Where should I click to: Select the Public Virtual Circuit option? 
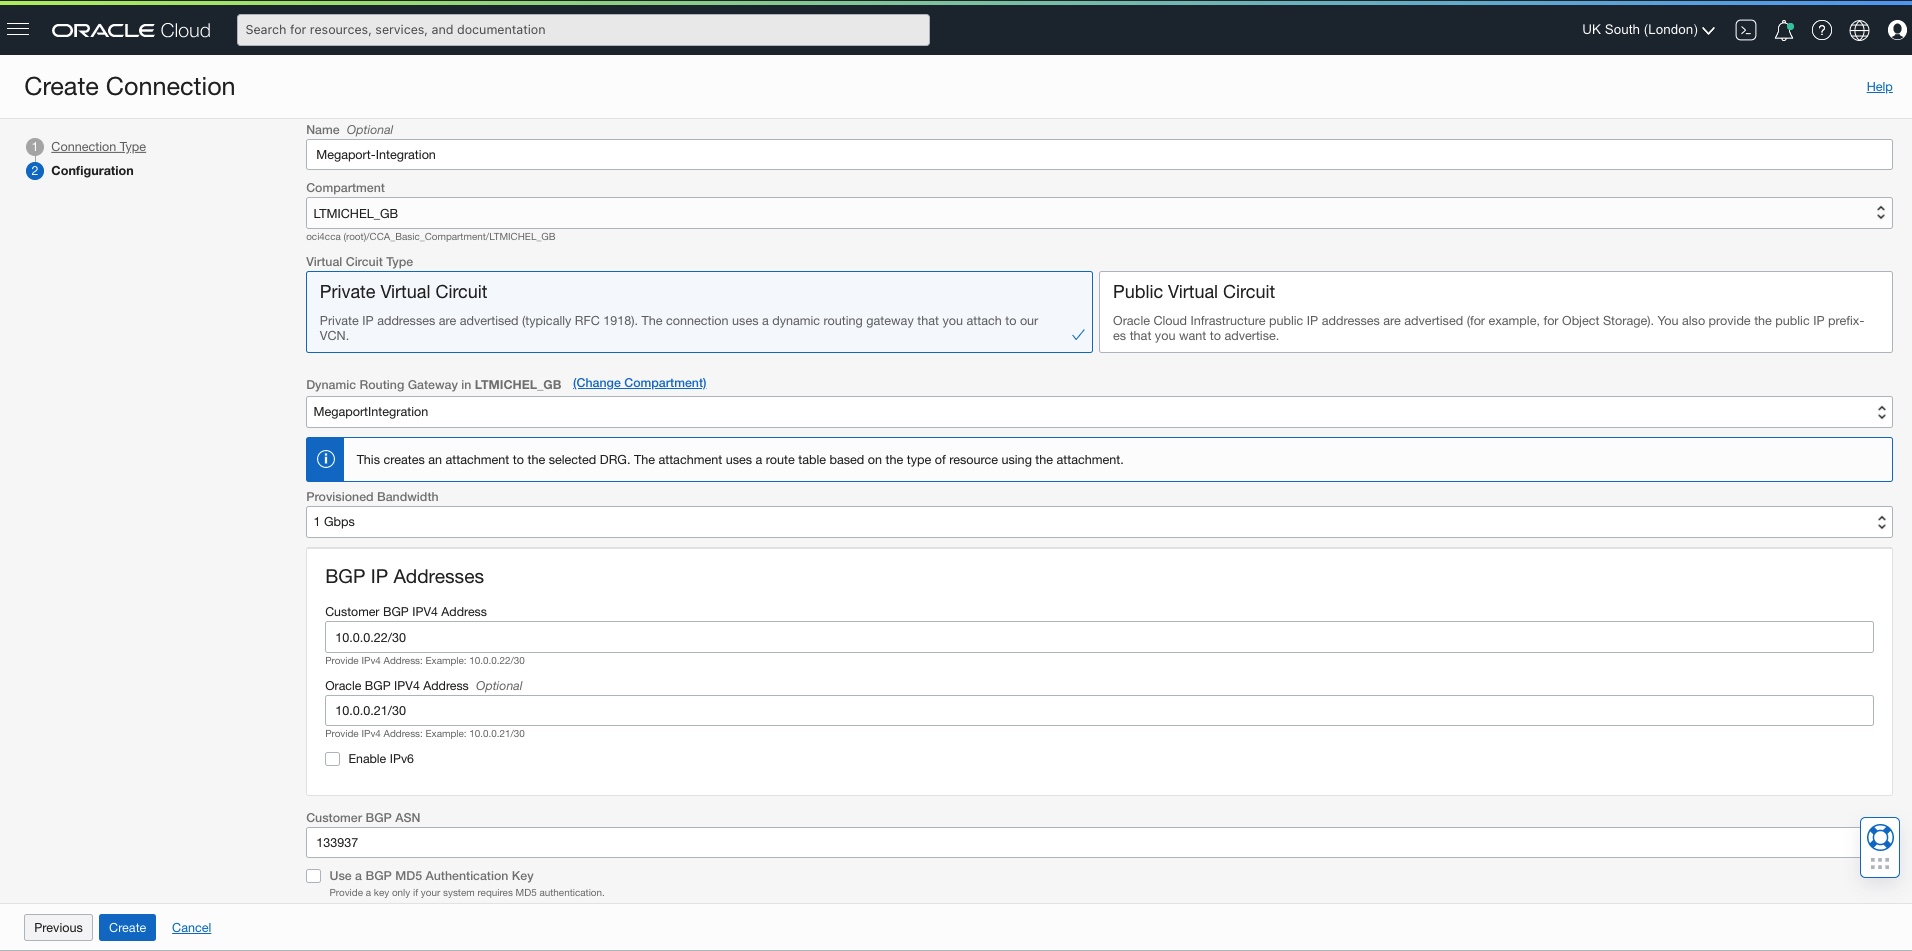point(1494,311)
